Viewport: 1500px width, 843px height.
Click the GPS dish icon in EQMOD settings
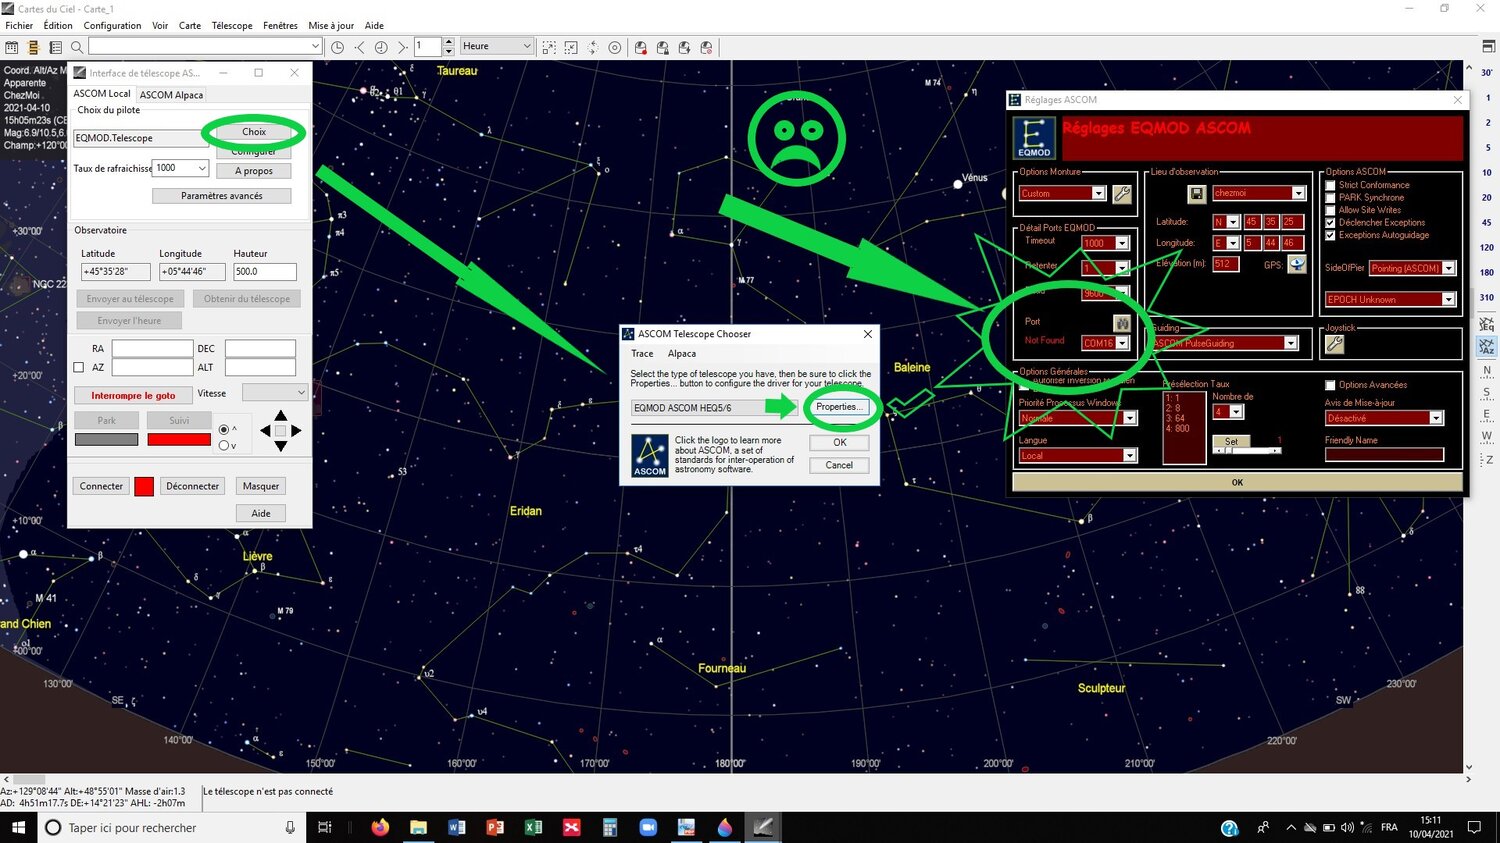1297,265
